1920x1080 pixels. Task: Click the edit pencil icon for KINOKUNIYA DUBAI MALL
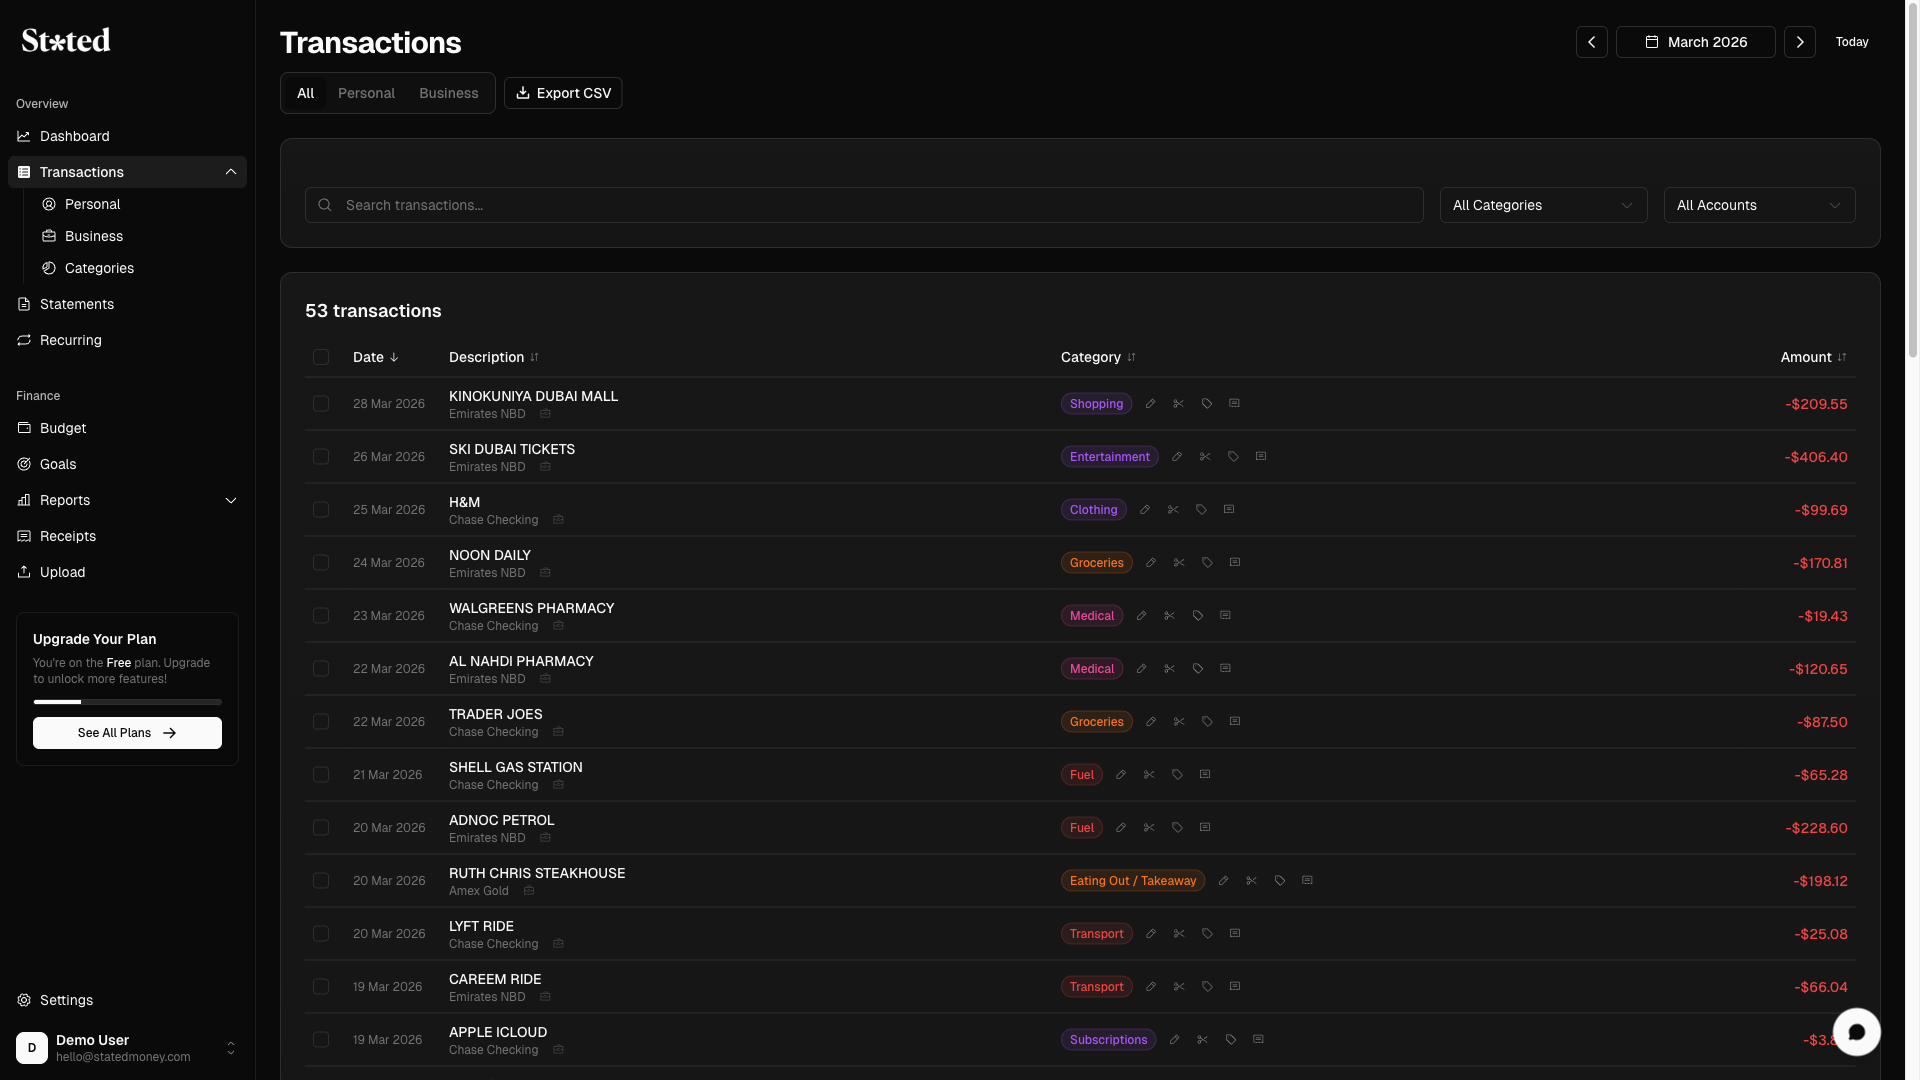pos(1150,404)
